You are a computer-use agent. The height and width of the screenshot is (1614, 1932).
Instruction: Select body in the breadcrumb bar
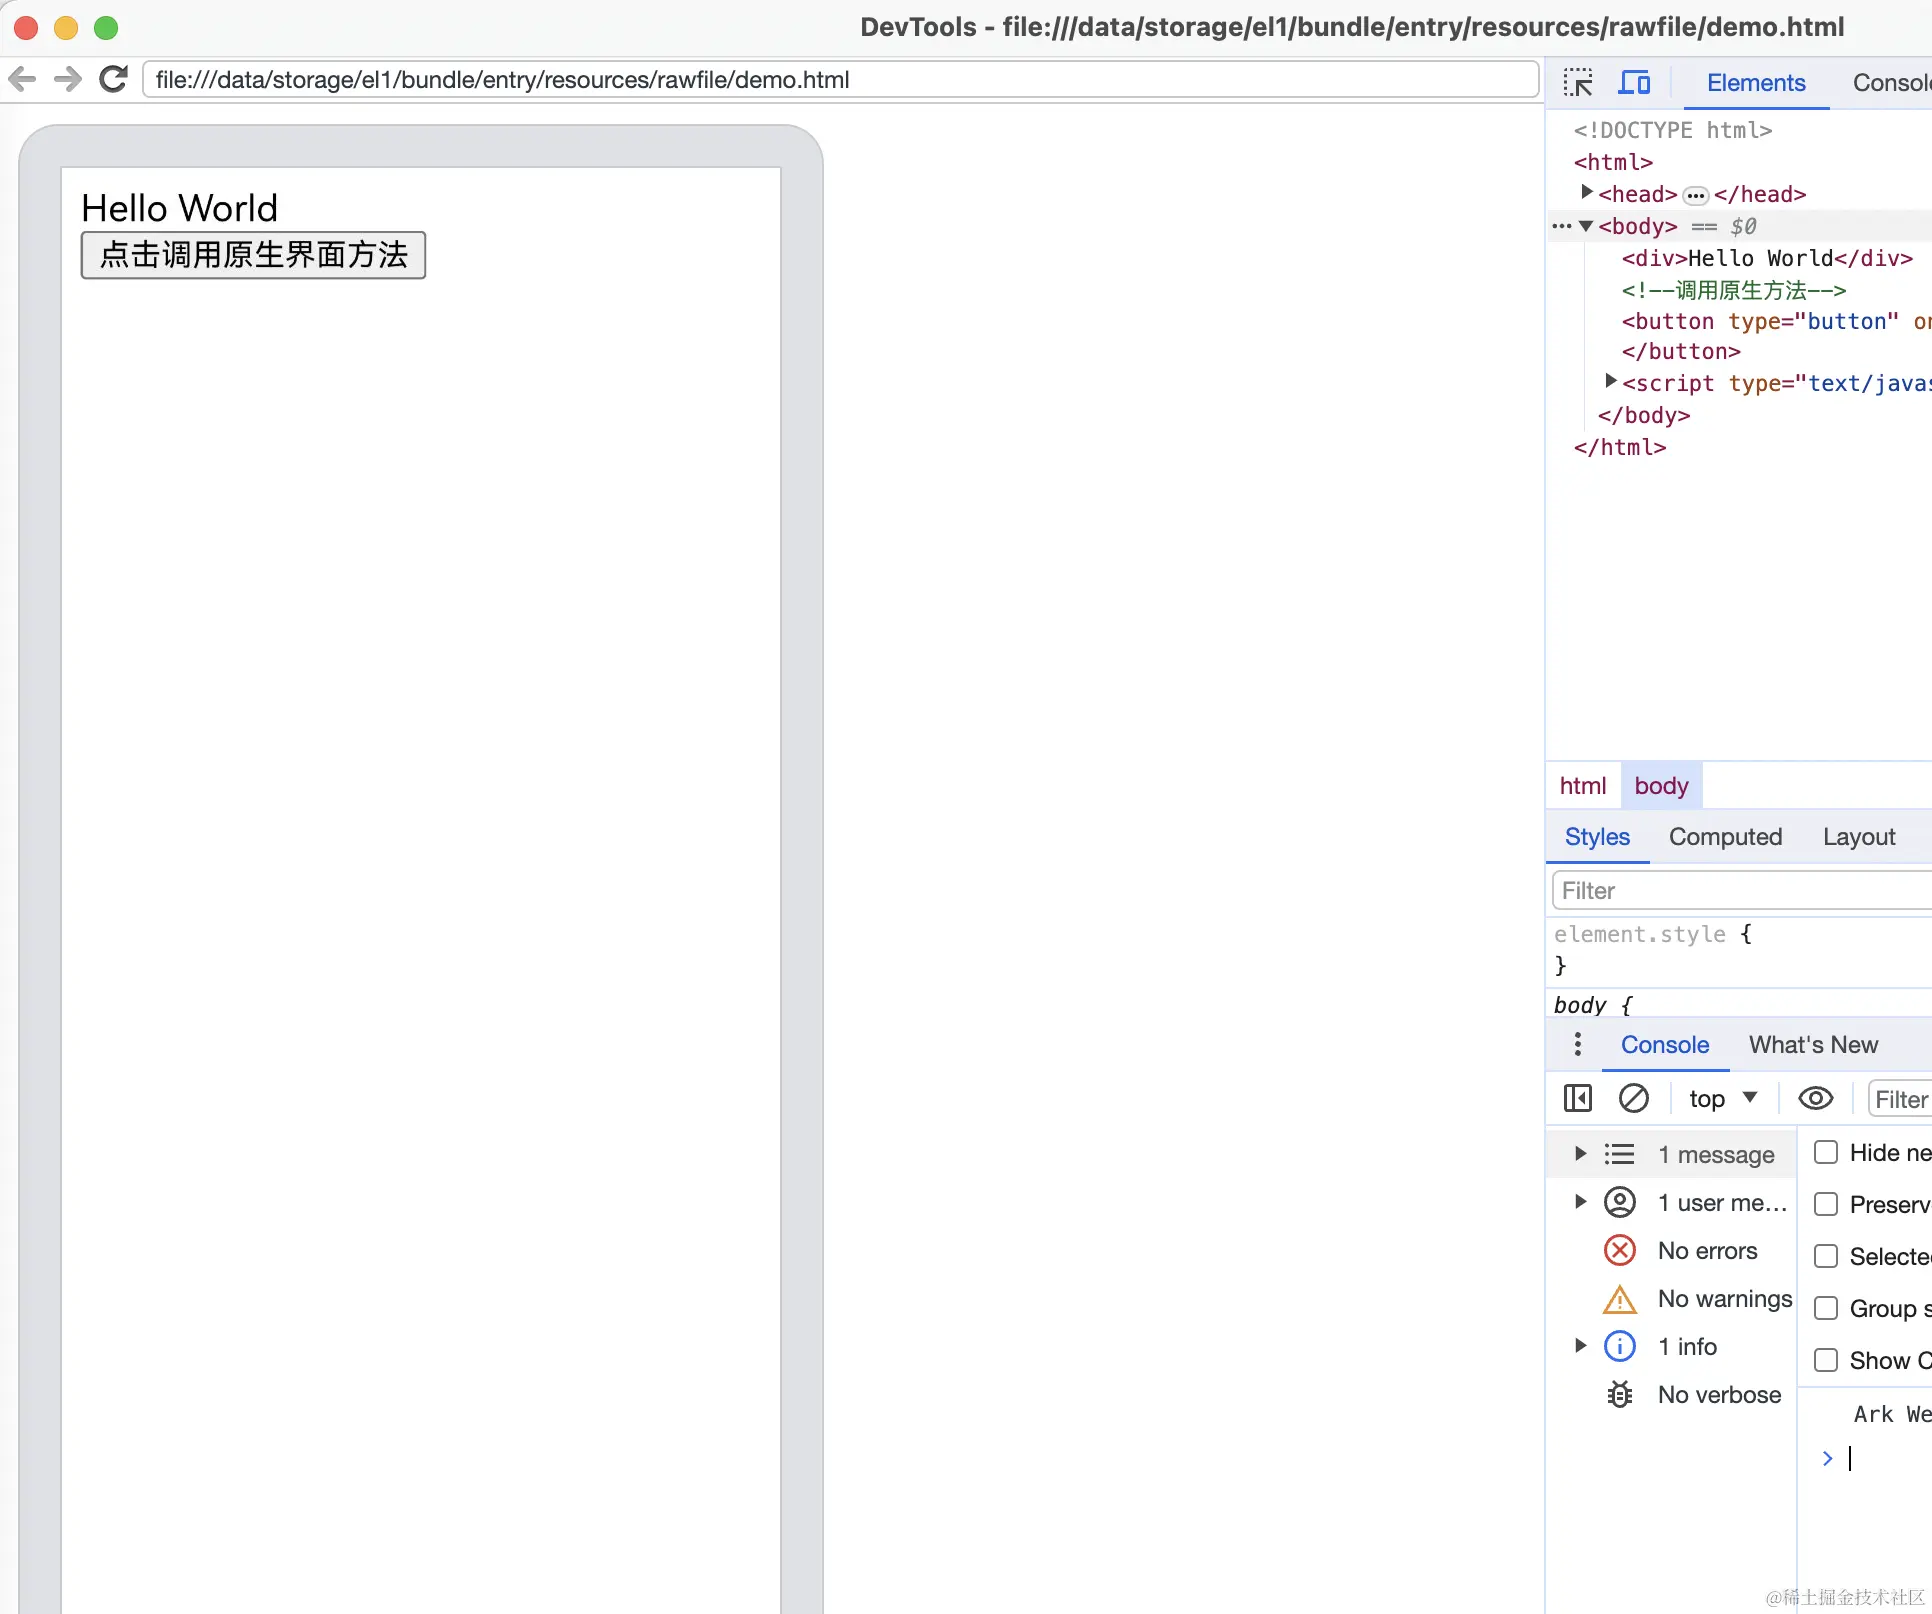(1661, 785)
